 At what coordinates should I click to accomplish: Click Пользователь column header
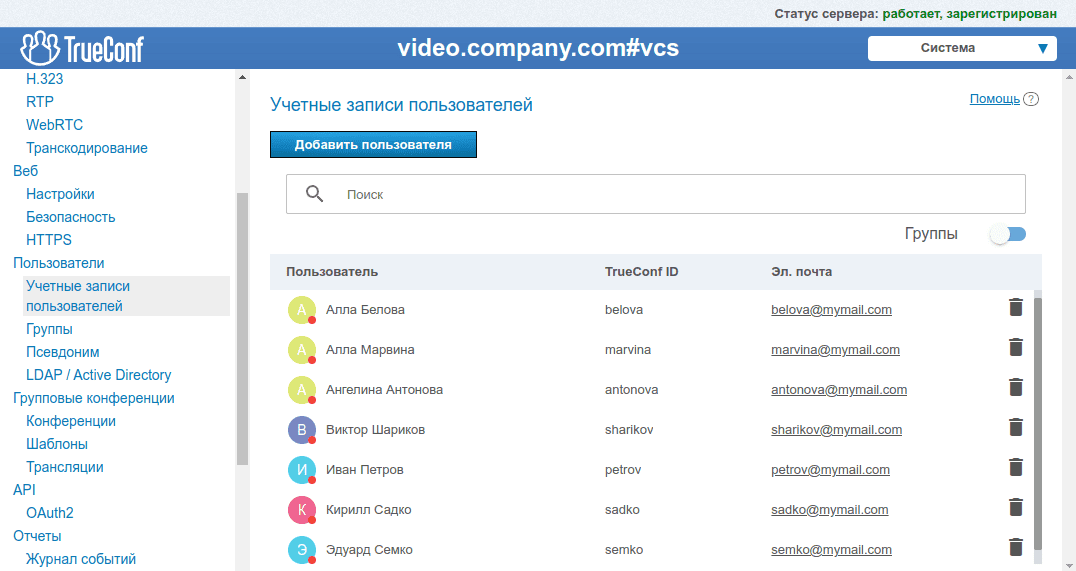[332, 272]
